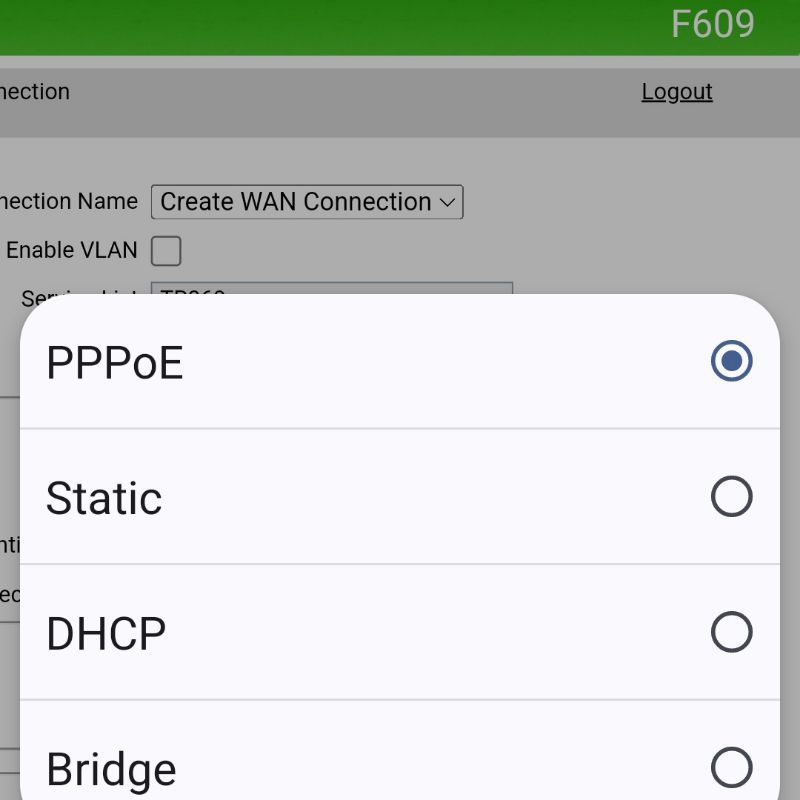
Task: Click the divider between Static and DHCP
Action: (400, 564)
